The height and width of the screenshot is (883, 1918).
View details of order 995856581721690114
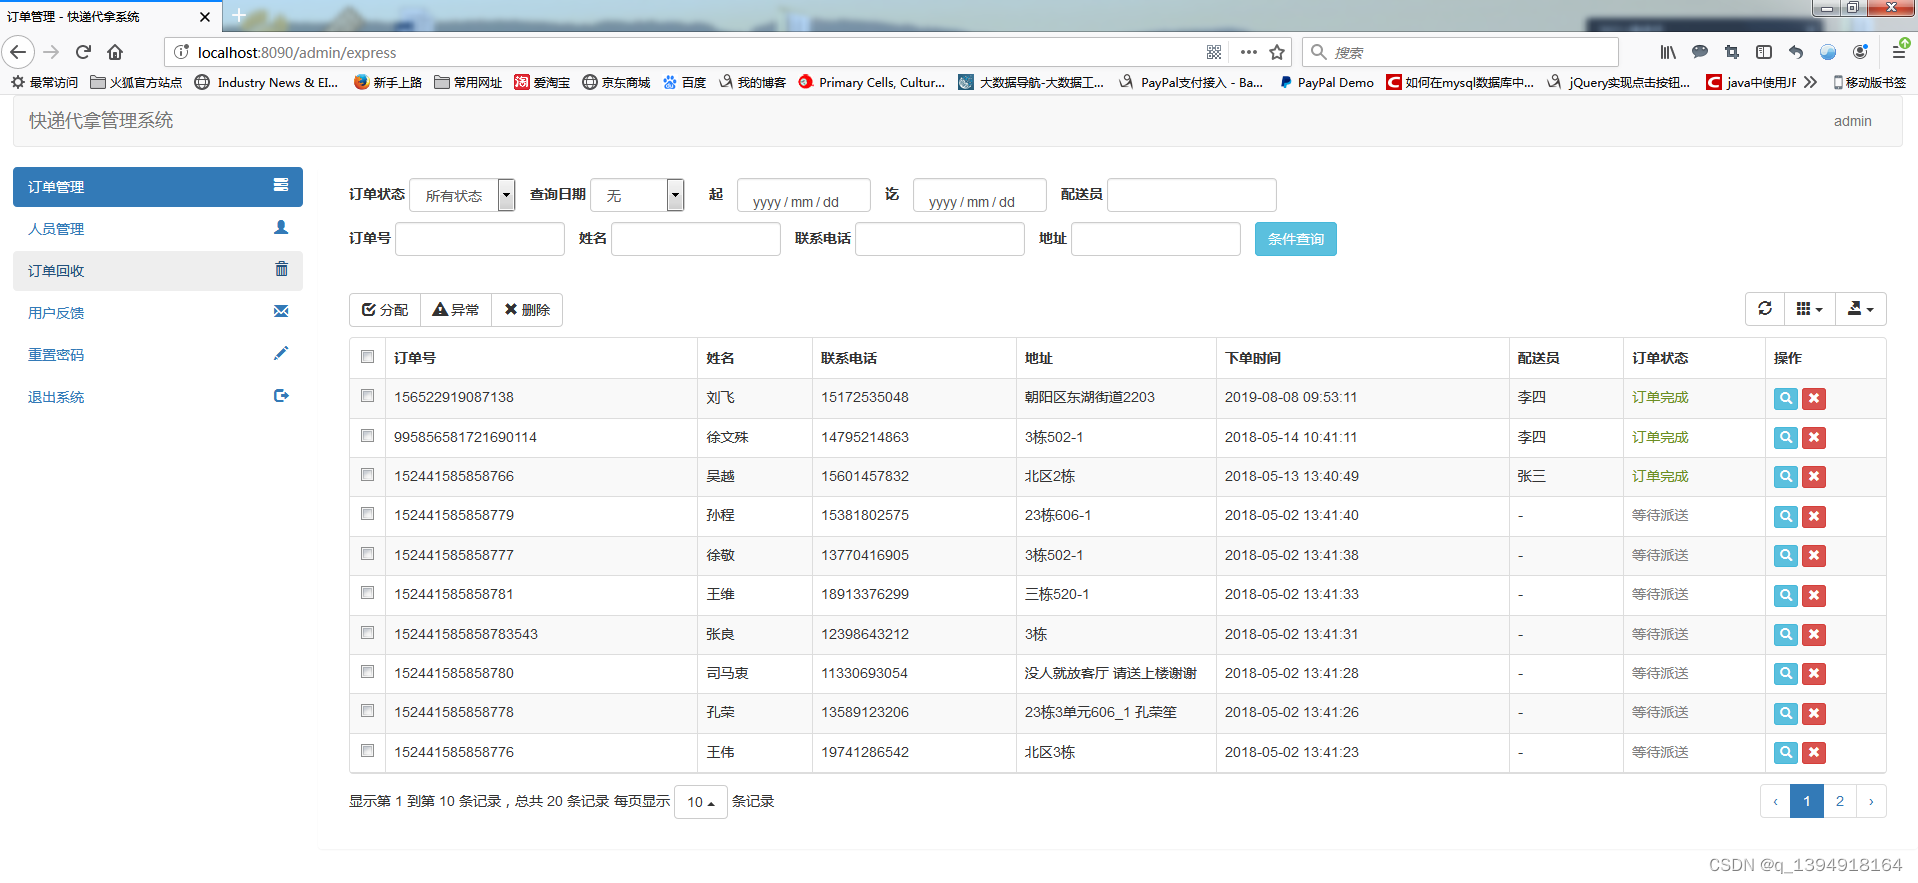pos(1785,438)
